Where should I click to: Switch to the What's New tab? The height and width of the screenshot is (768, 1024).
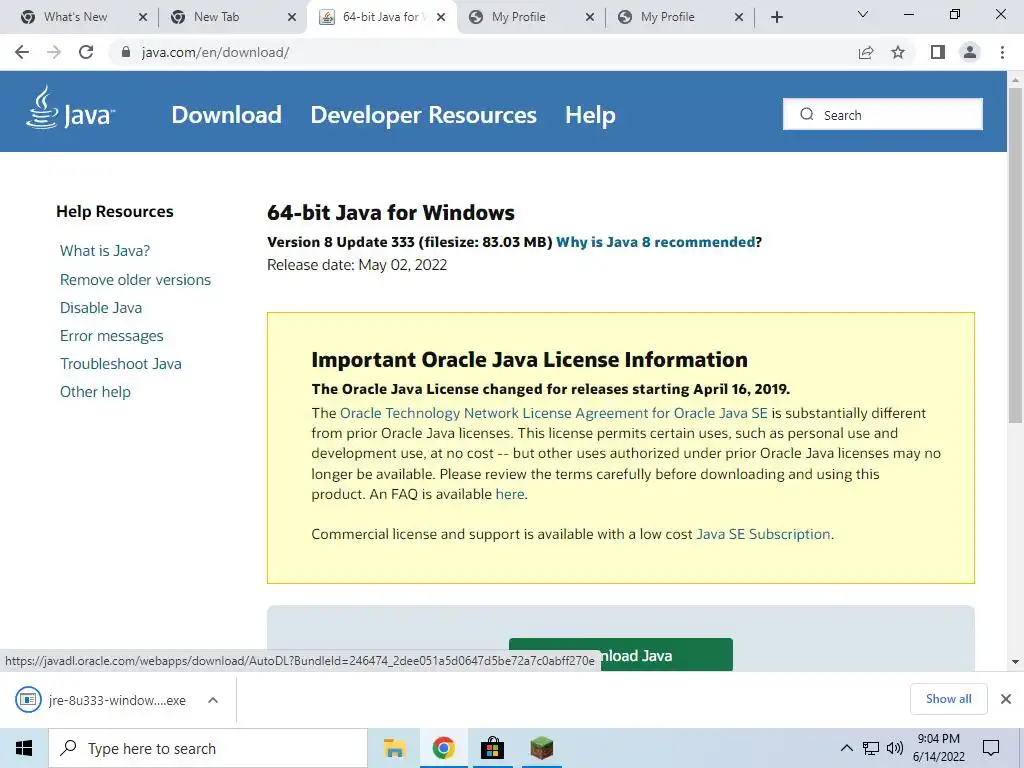[x=75, y=17]
